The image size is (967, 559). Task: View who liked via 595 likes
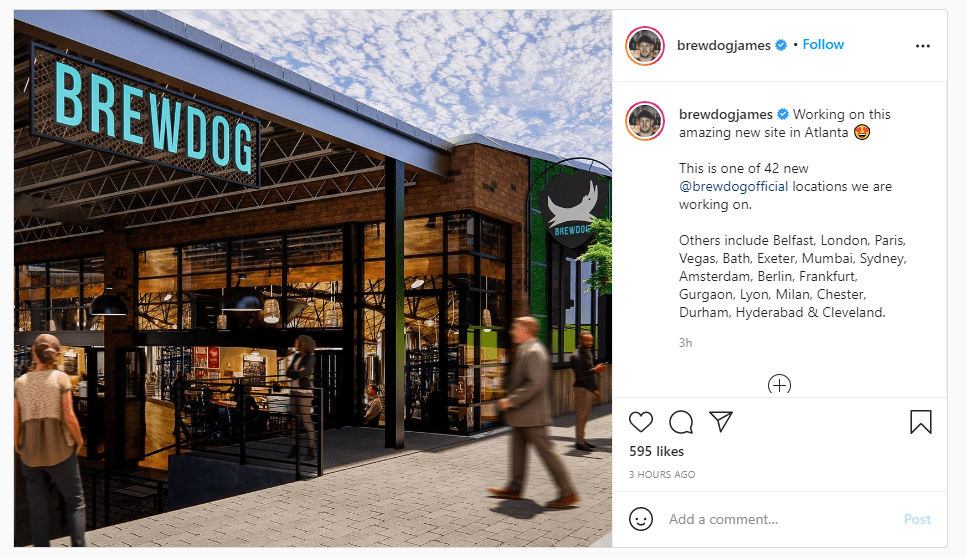click(x=656, y=452)
